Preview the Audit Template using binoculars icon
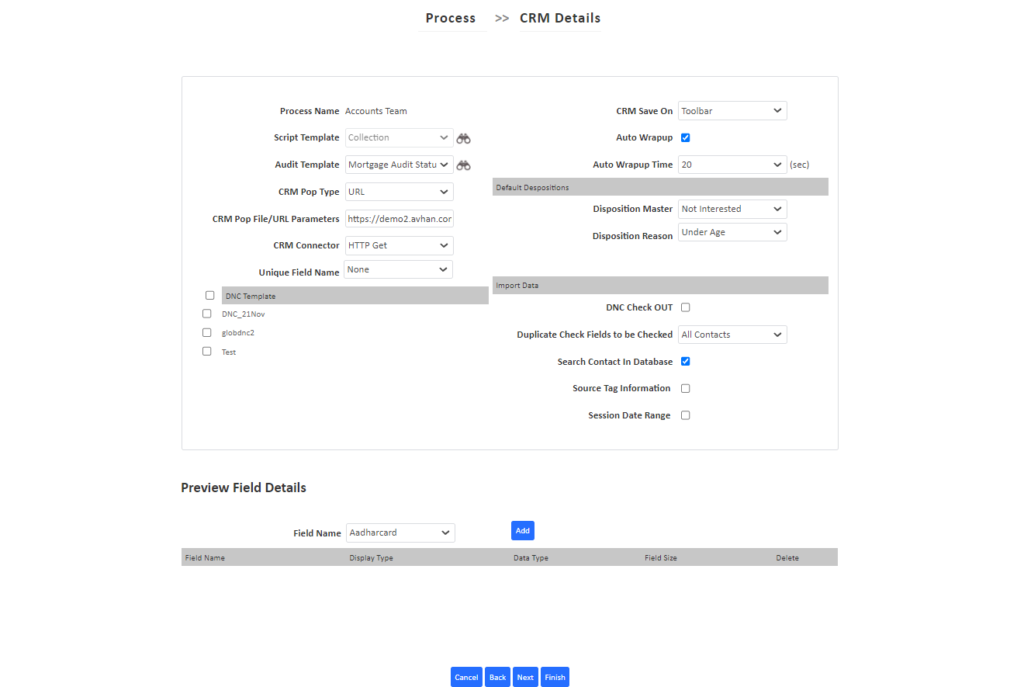Screen dimensions: 1024x687 463,165
